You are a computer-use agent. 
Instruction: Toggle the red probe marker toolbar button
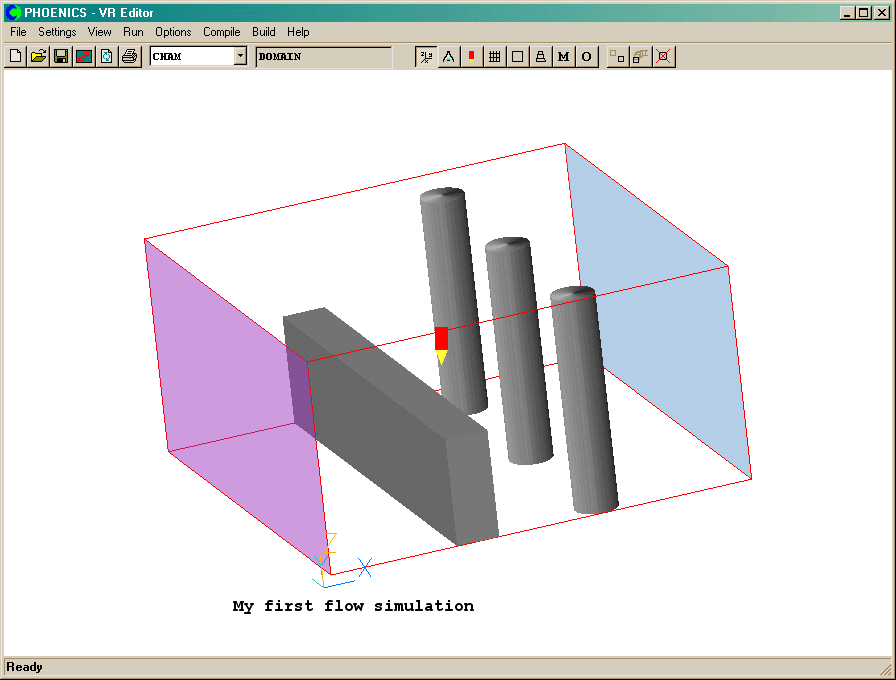pos(471,57)
